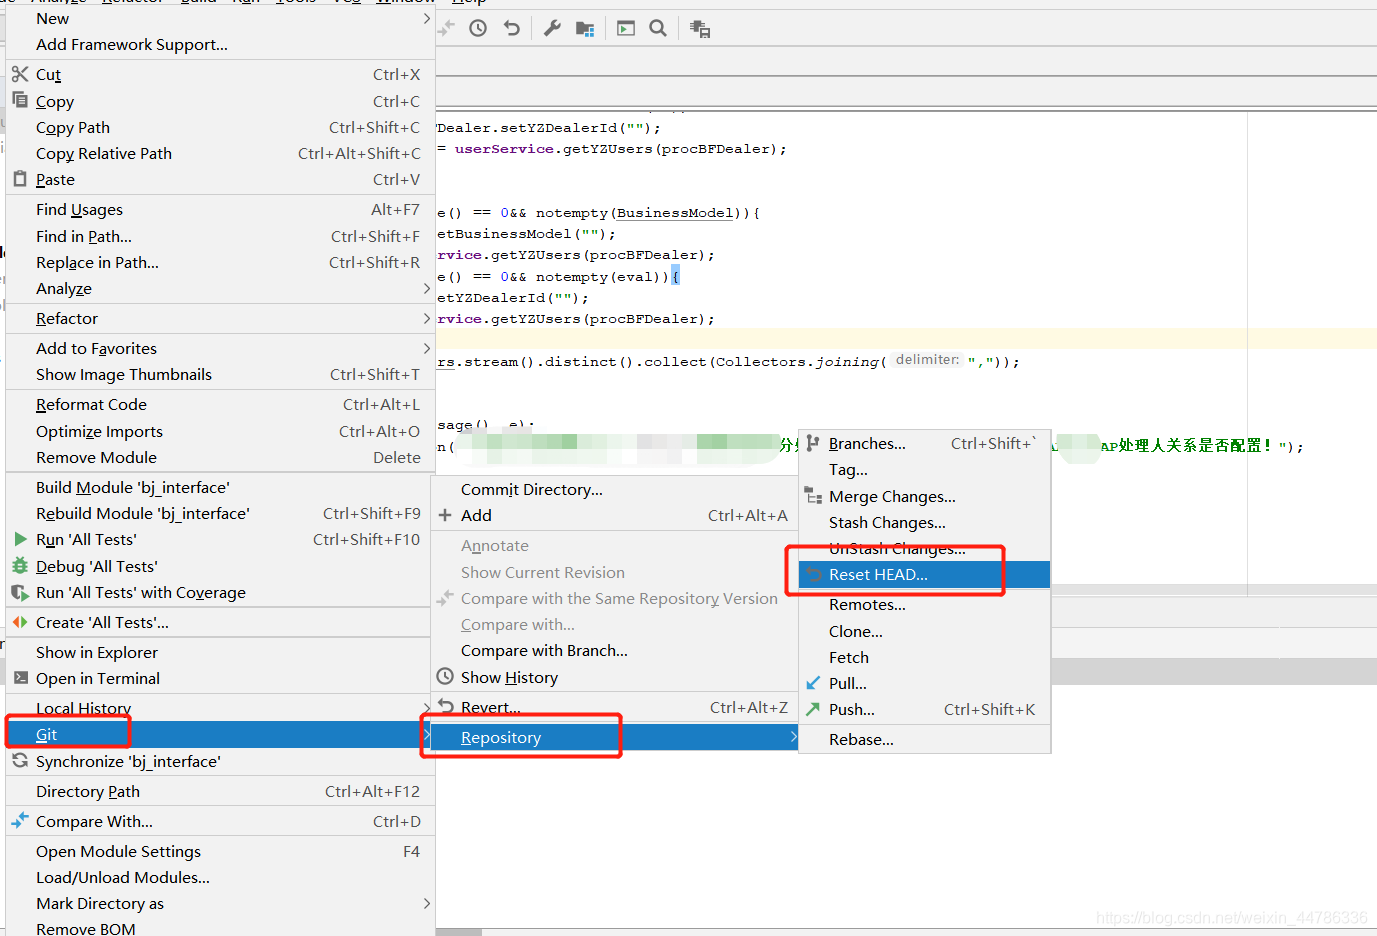This screenshot has width=1377, height=936.
Task: Click the green arrow icon for Push...
Action: [813, 709]
